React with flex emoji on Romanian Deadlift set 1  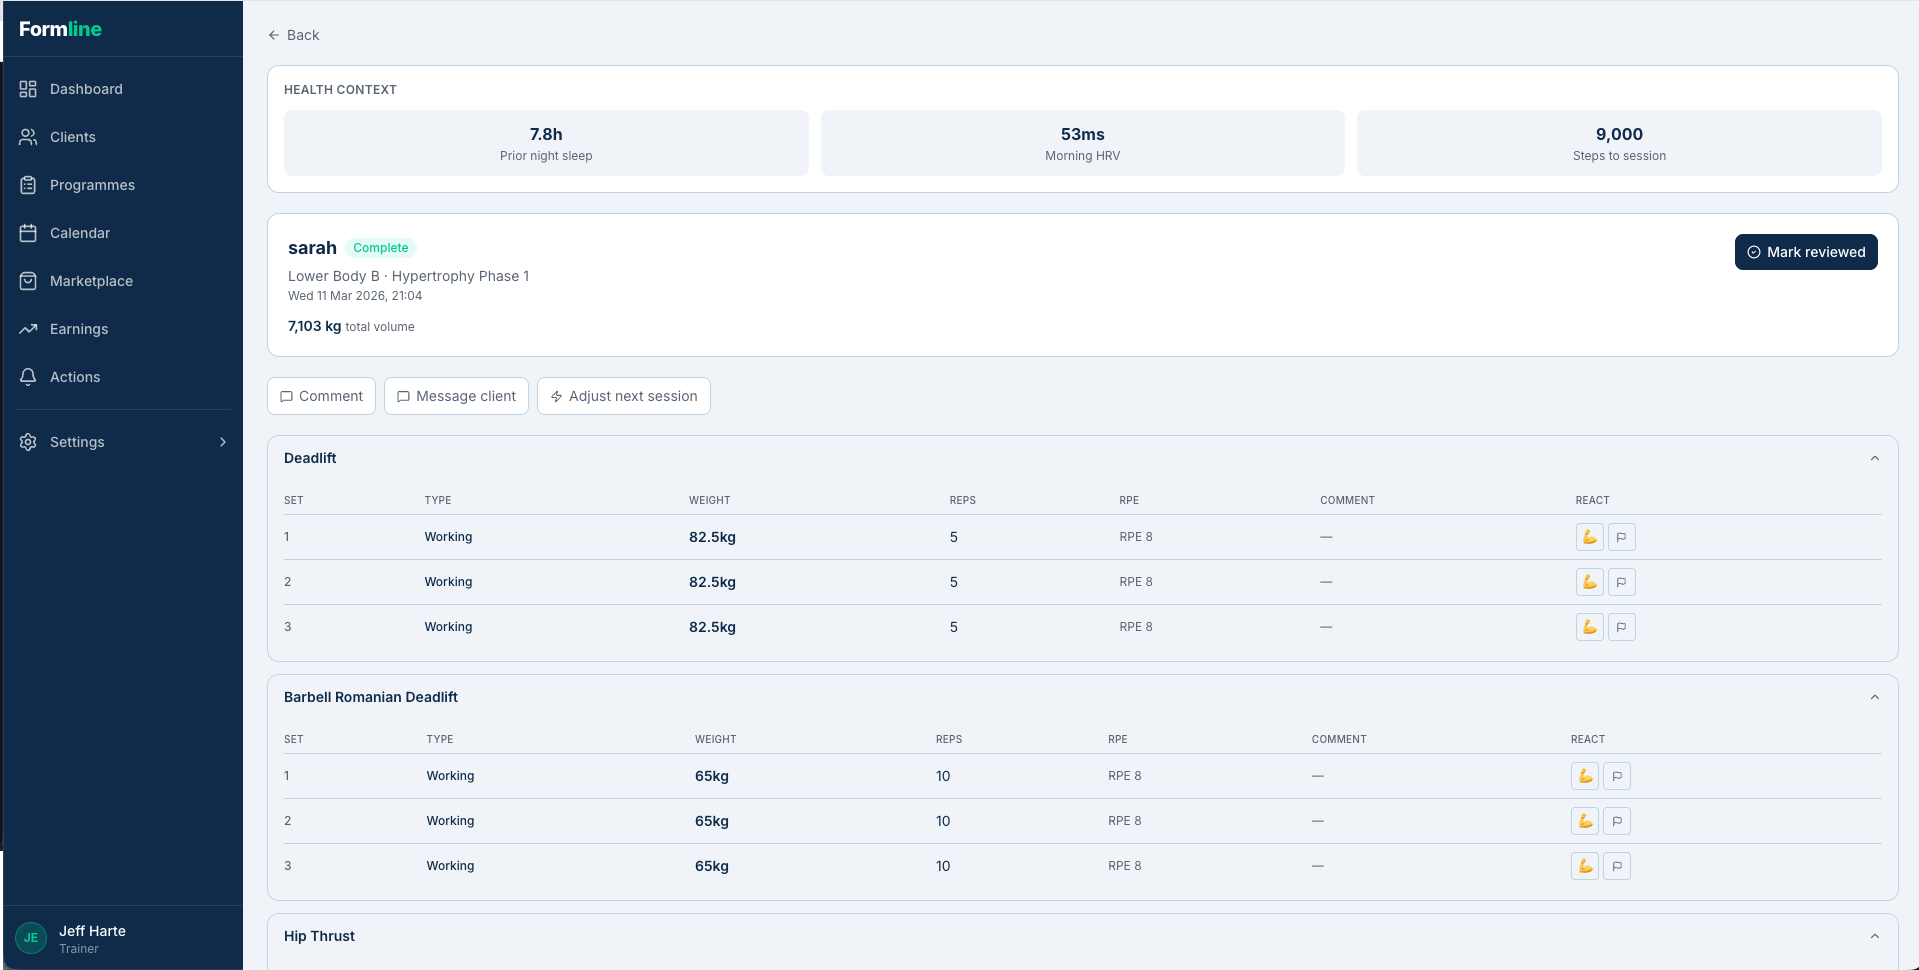[1584, 776]
